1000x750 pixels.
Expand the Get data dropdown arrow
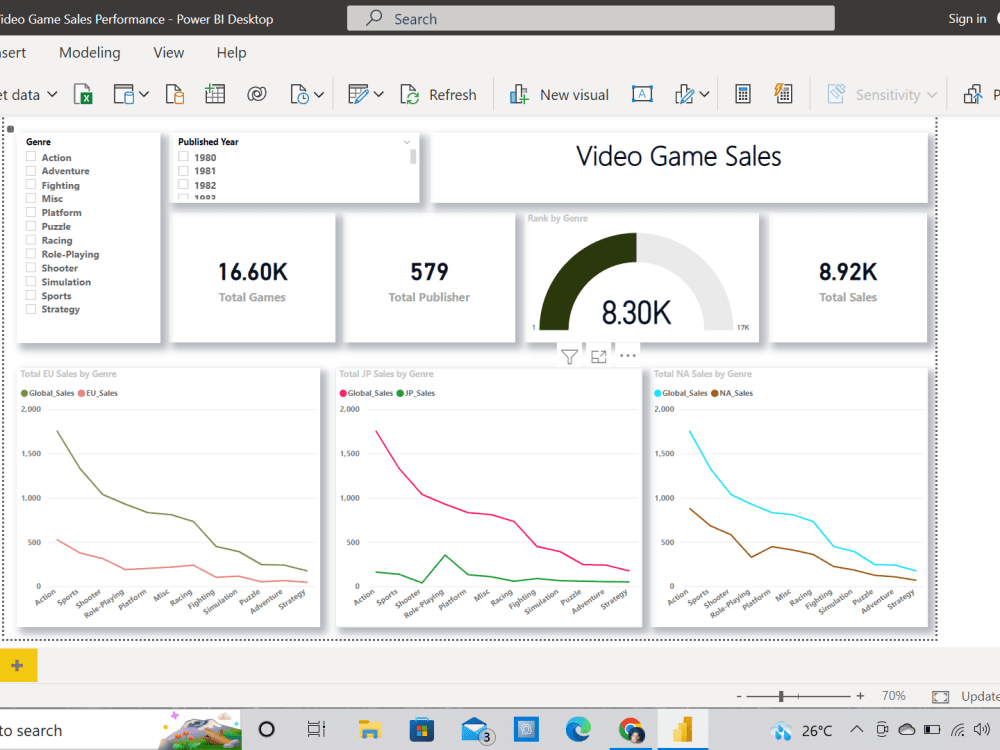52,94
